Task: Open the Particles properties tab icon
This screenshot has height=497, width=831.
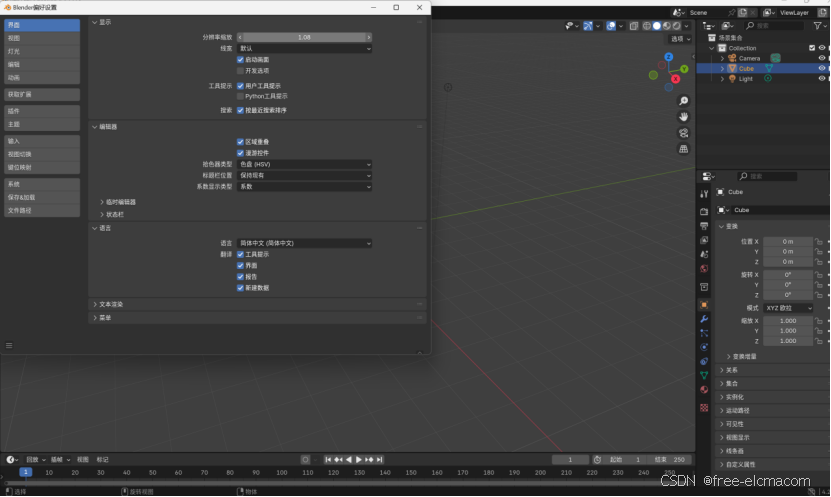Action: pyautogui.click(x=704, y=333)
